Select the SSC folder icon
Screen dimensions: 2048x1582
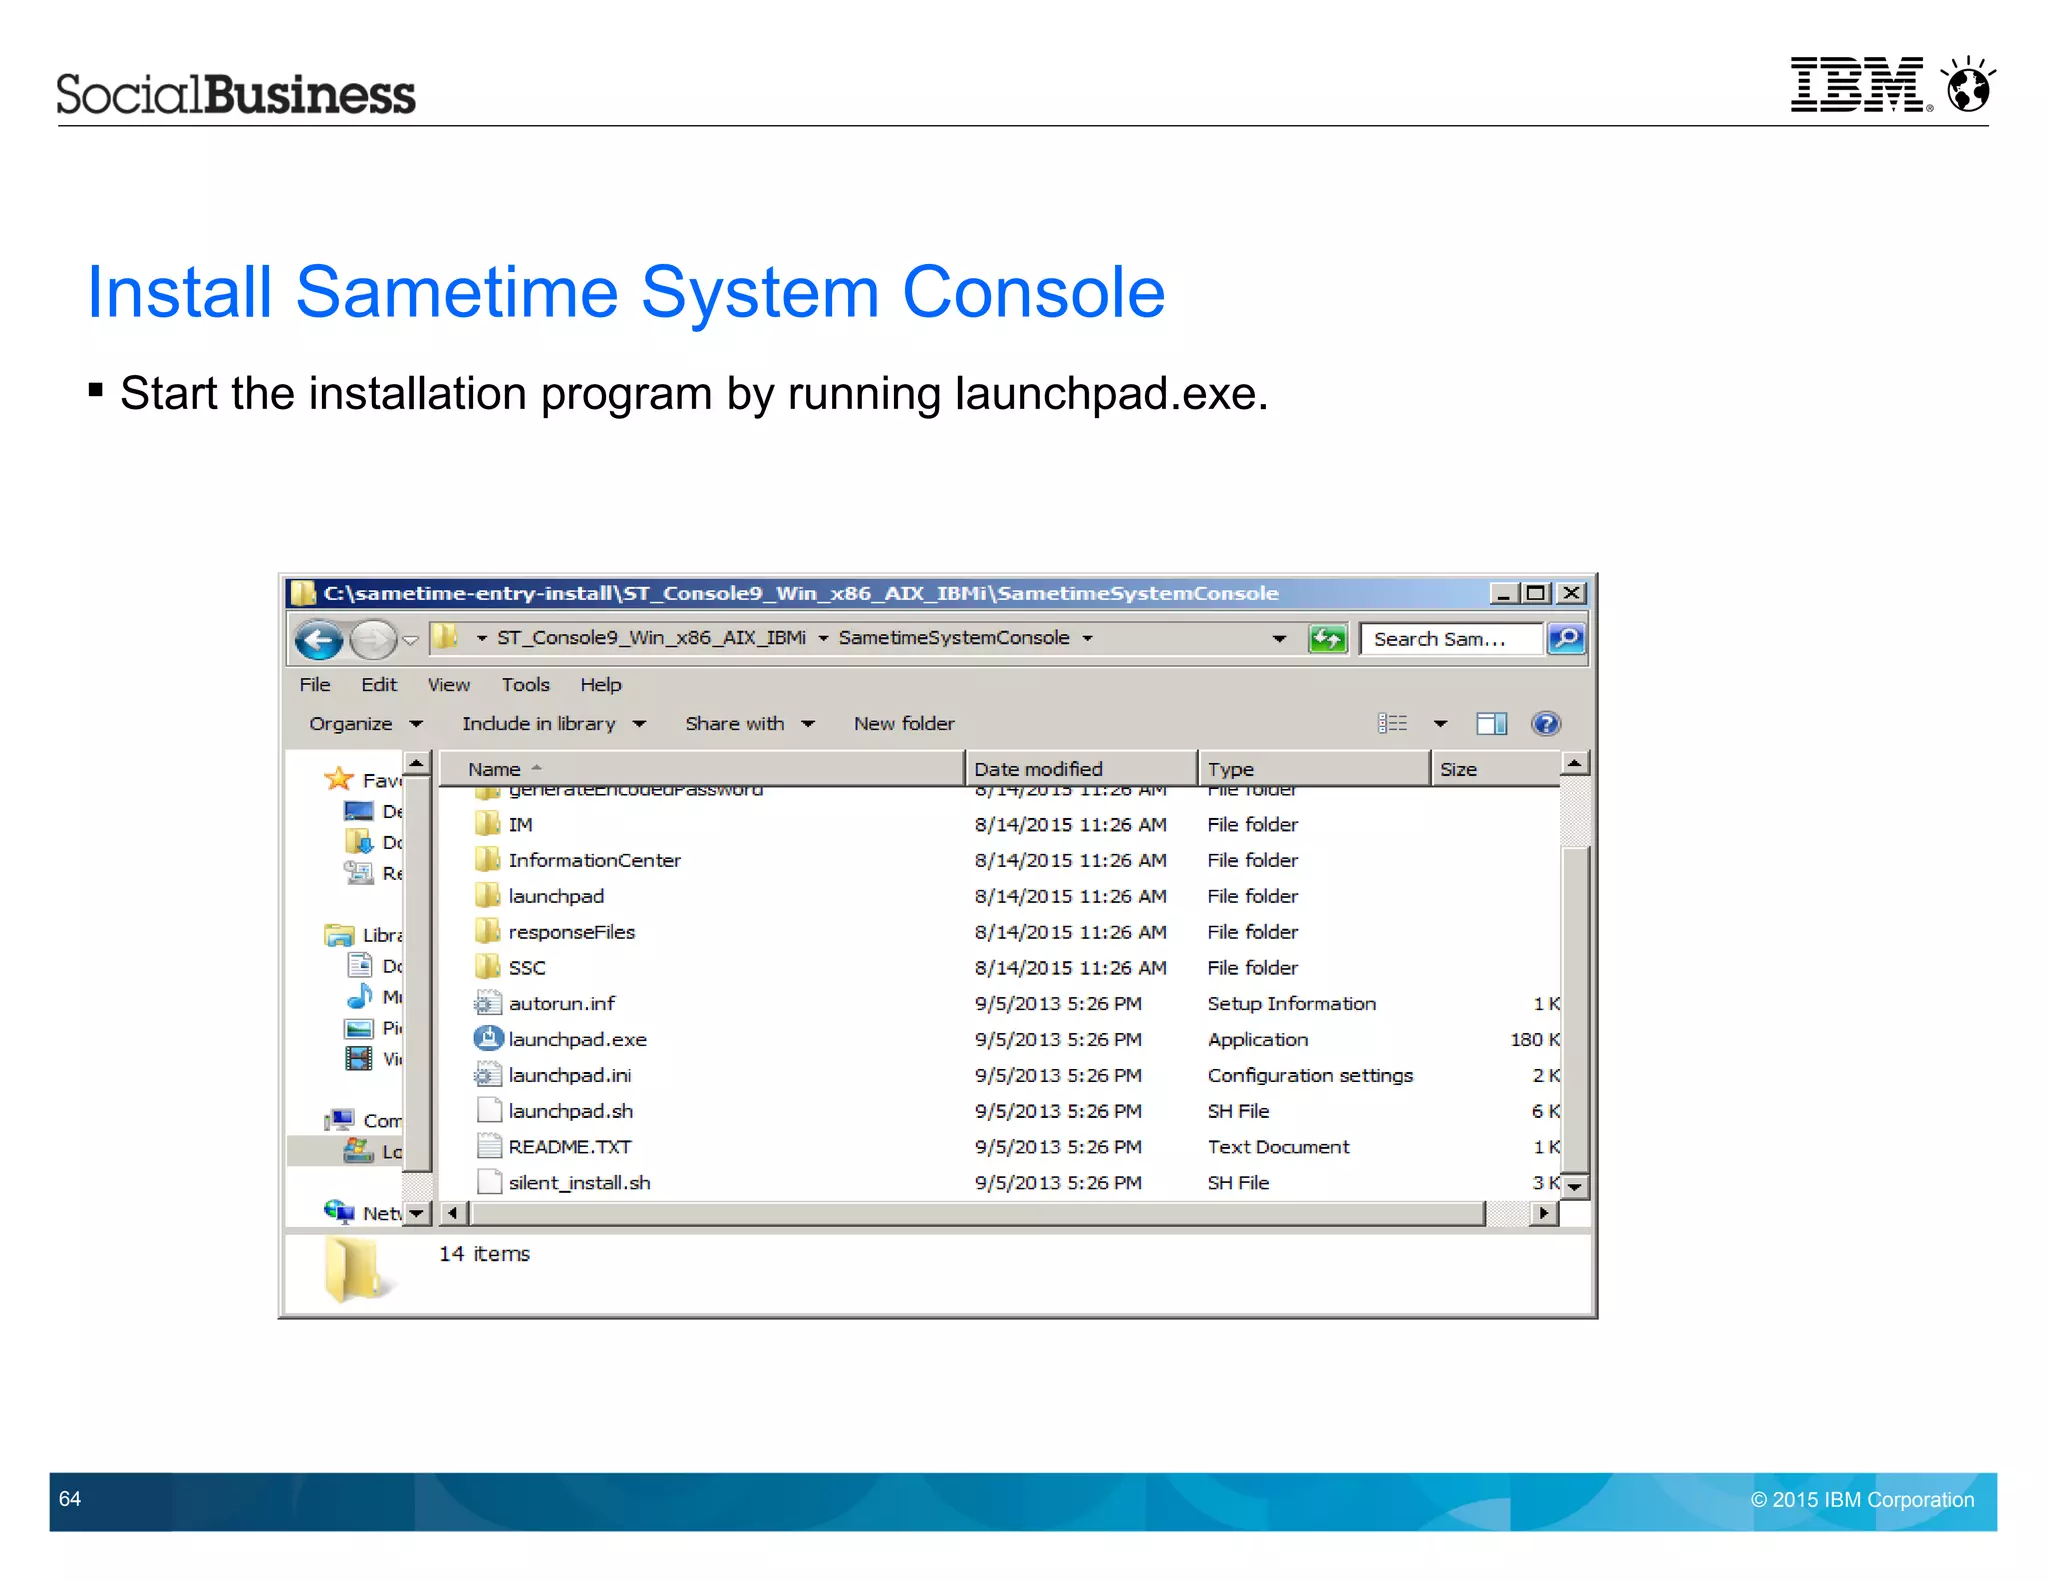[487, 967]
